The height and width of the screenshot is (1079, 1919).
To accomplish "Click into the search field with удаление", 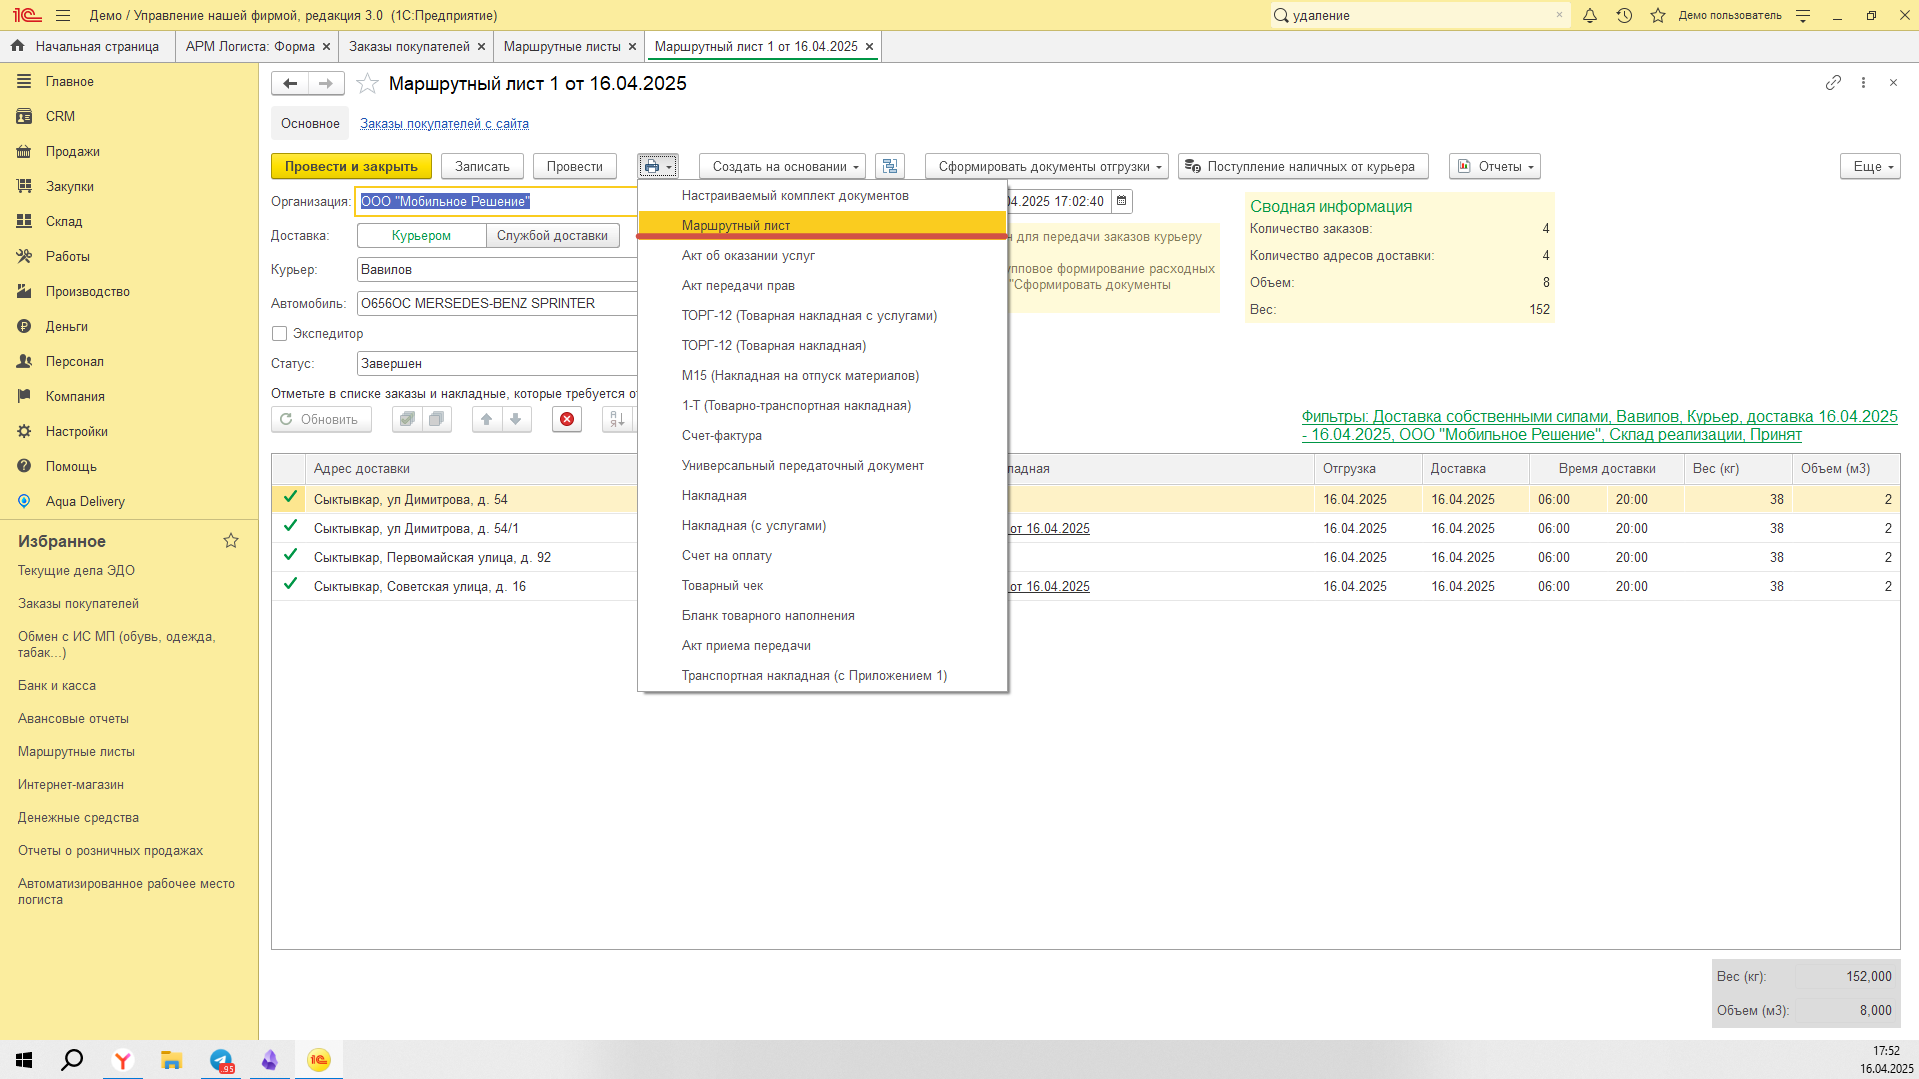I will pyautogui.click(x=1420, y=15).
